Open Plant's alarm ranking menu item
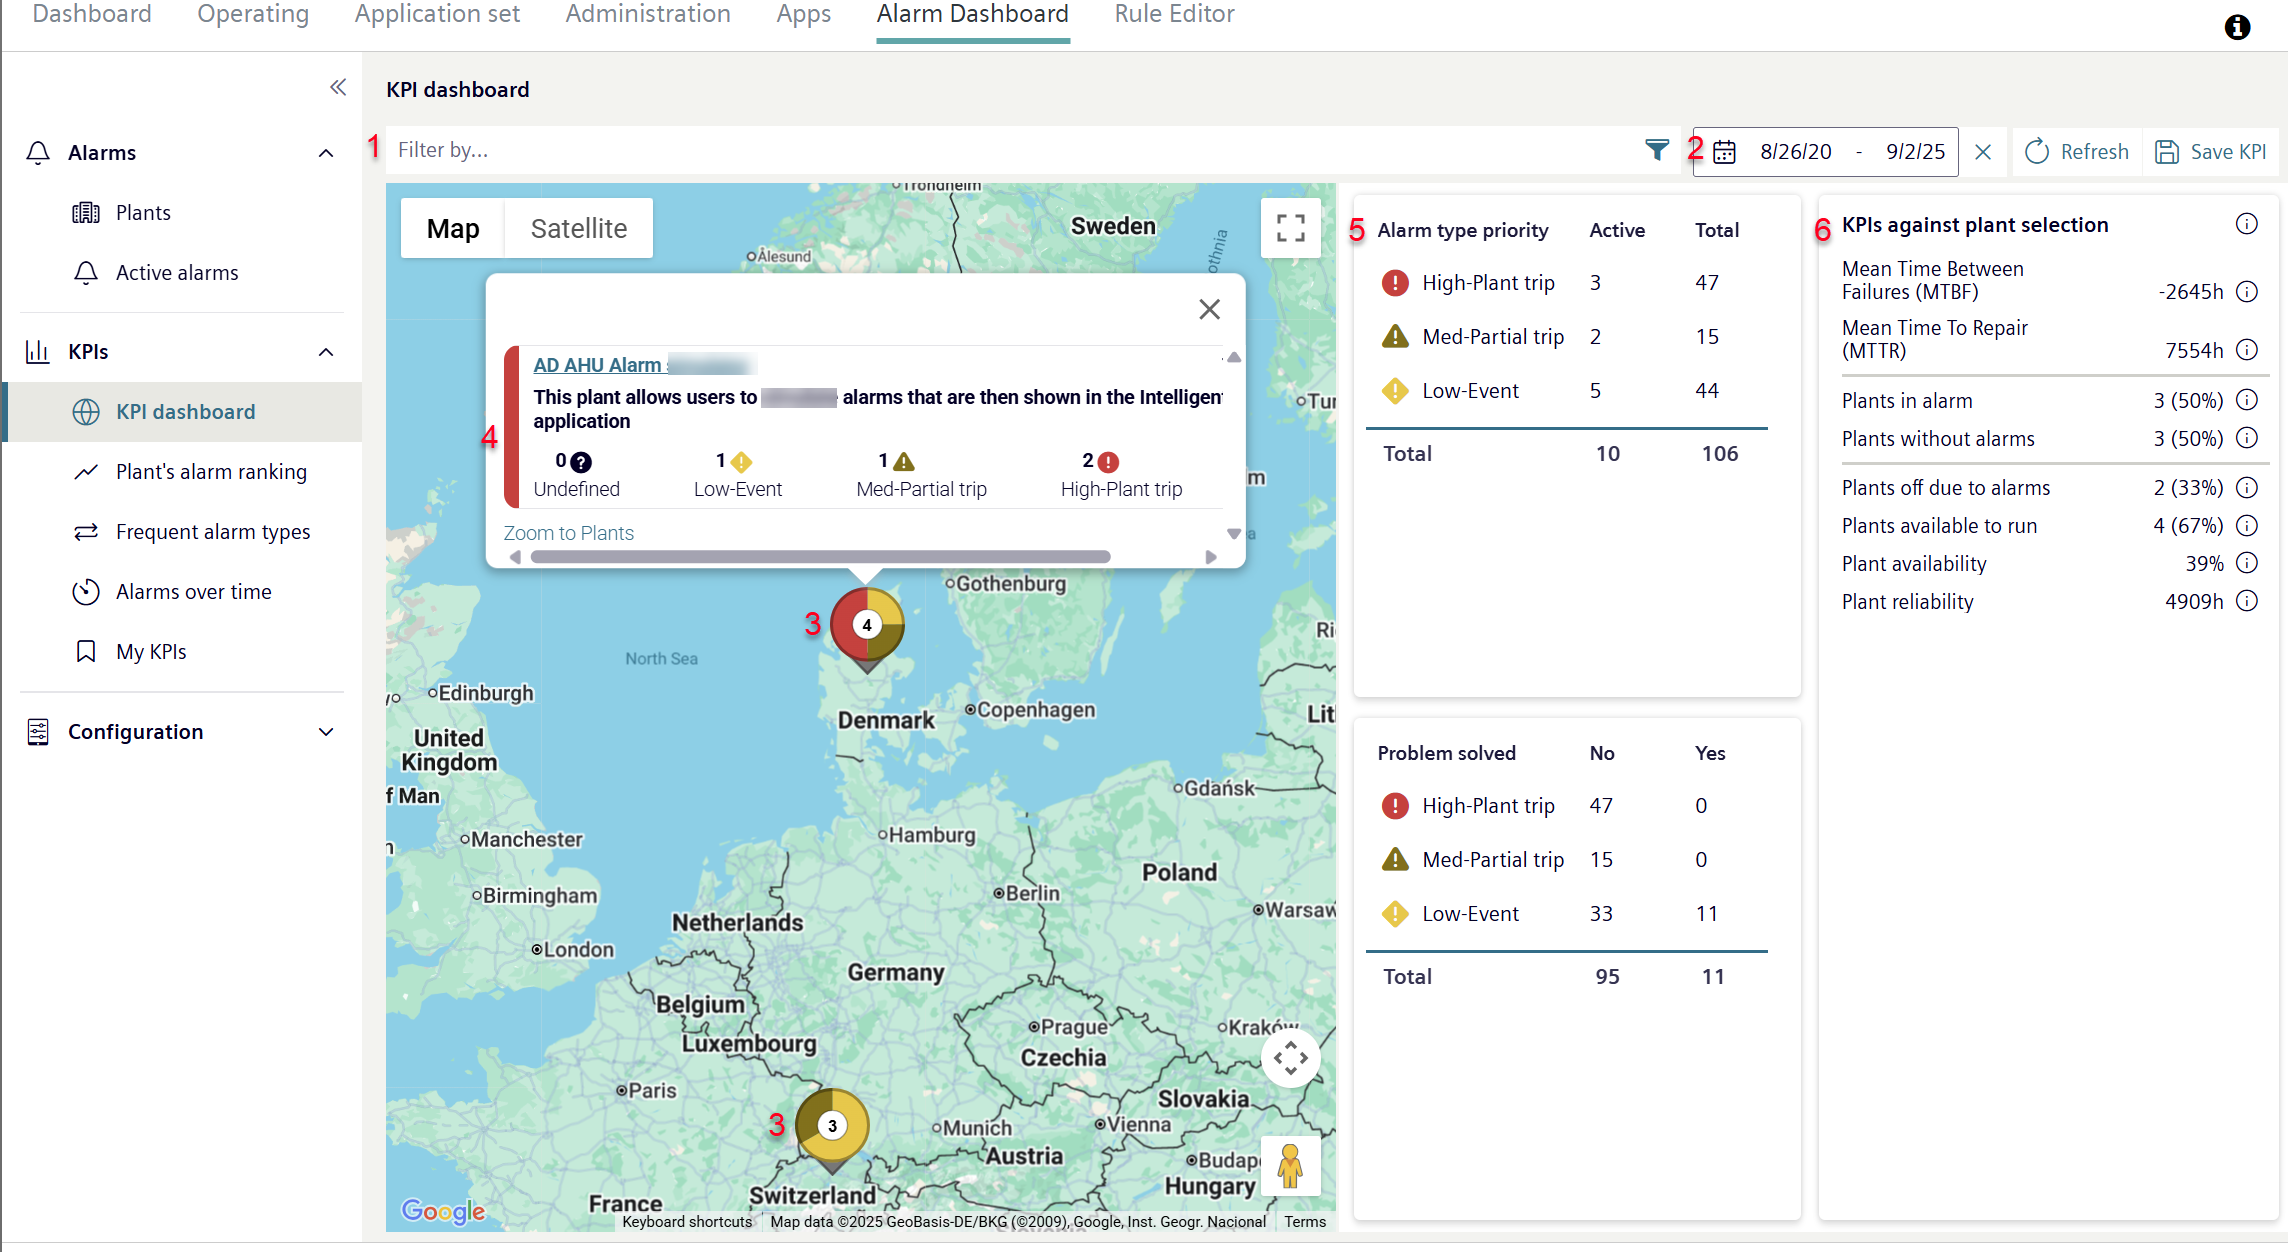2288x1252 pixels. (x=211, y=472)
